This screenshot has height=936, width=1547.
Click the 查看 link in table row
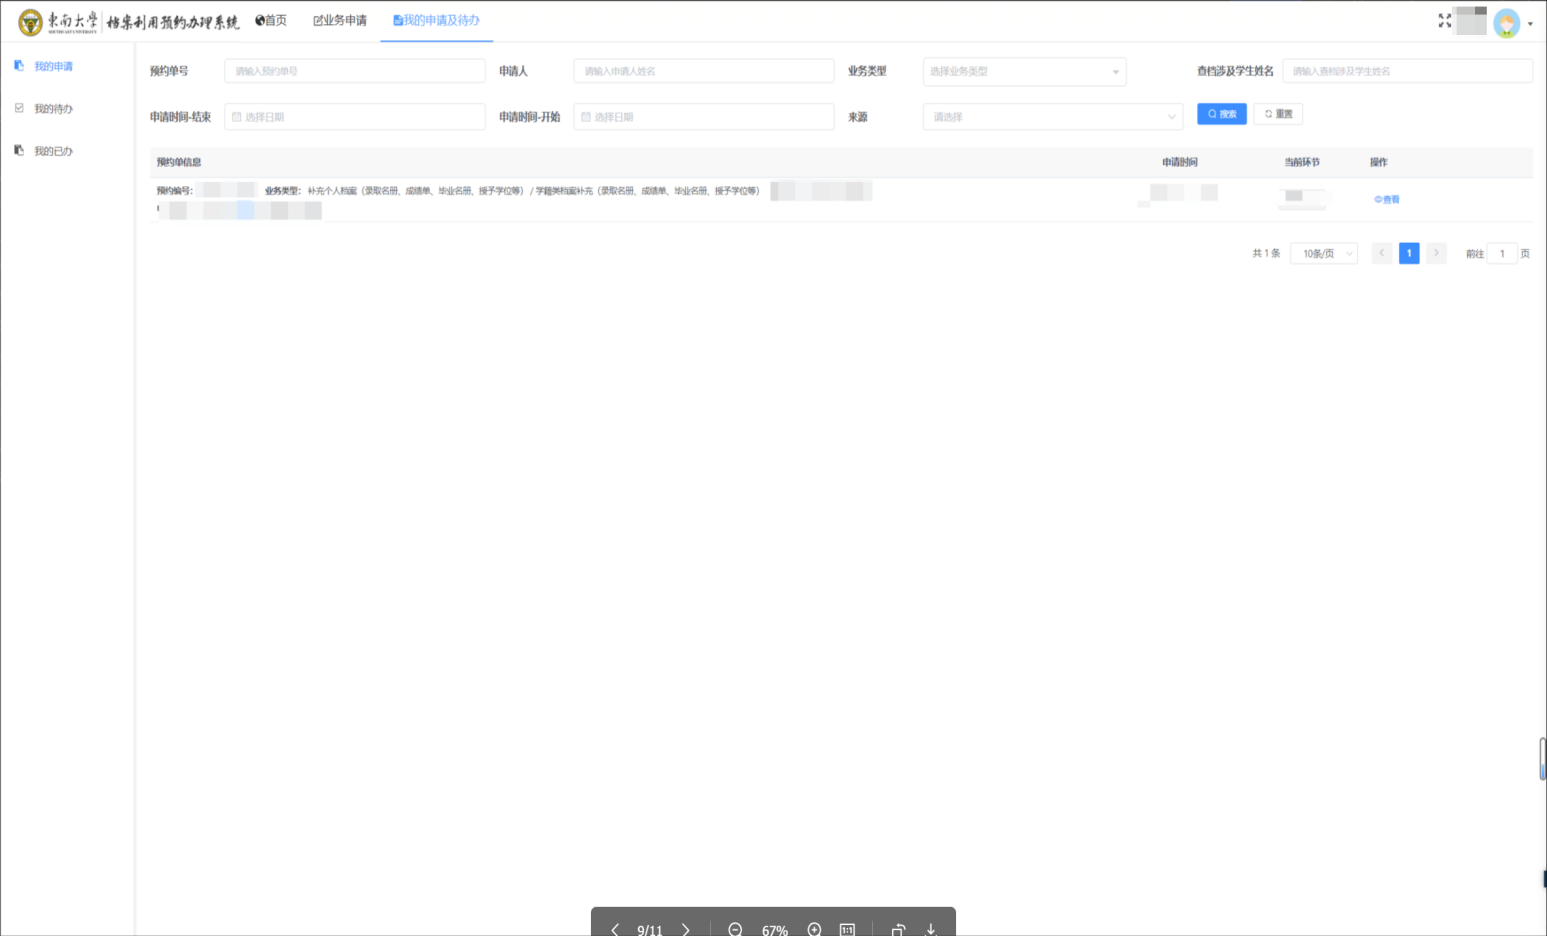[x=1387, y=200]
